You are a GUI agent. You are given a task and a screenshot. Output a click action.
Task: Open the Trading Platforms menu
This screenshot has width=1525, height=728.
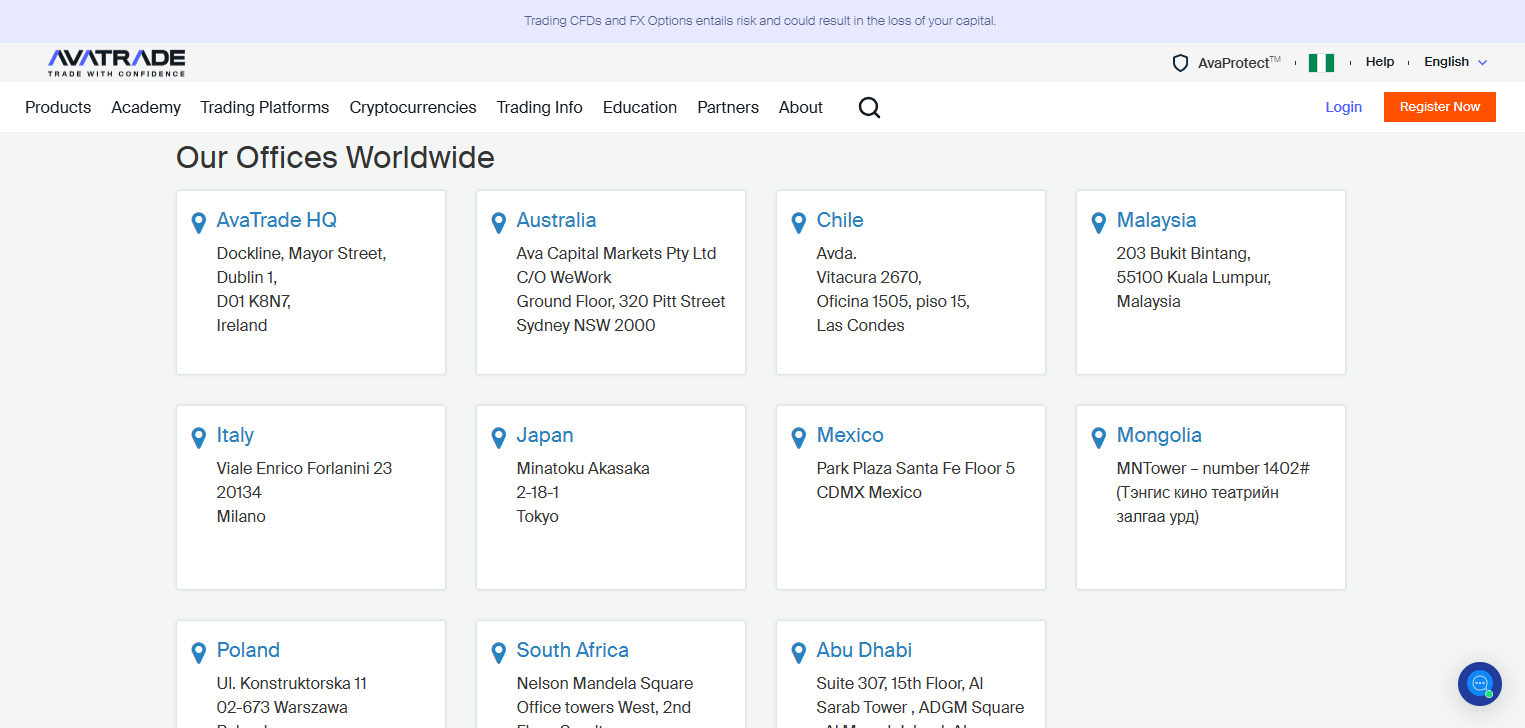click(265, 107)
